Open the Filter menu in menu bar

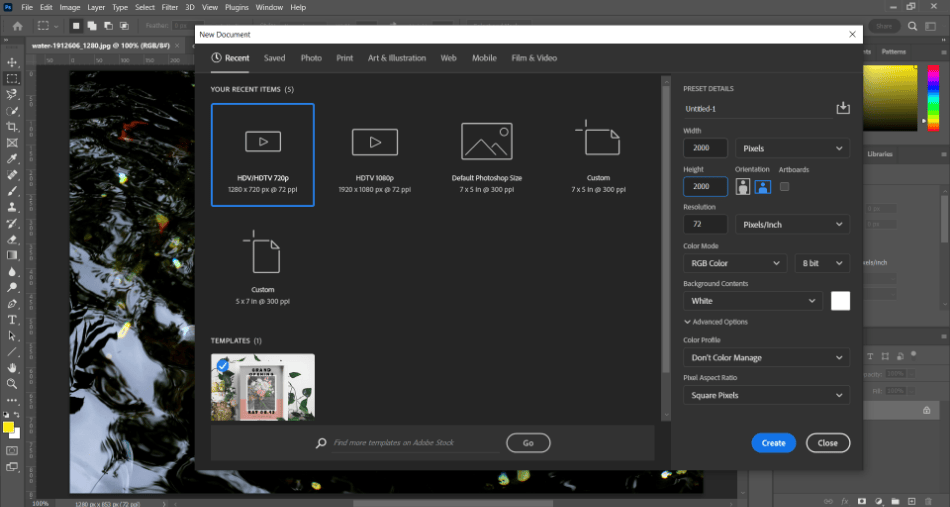tap(172, 7)
